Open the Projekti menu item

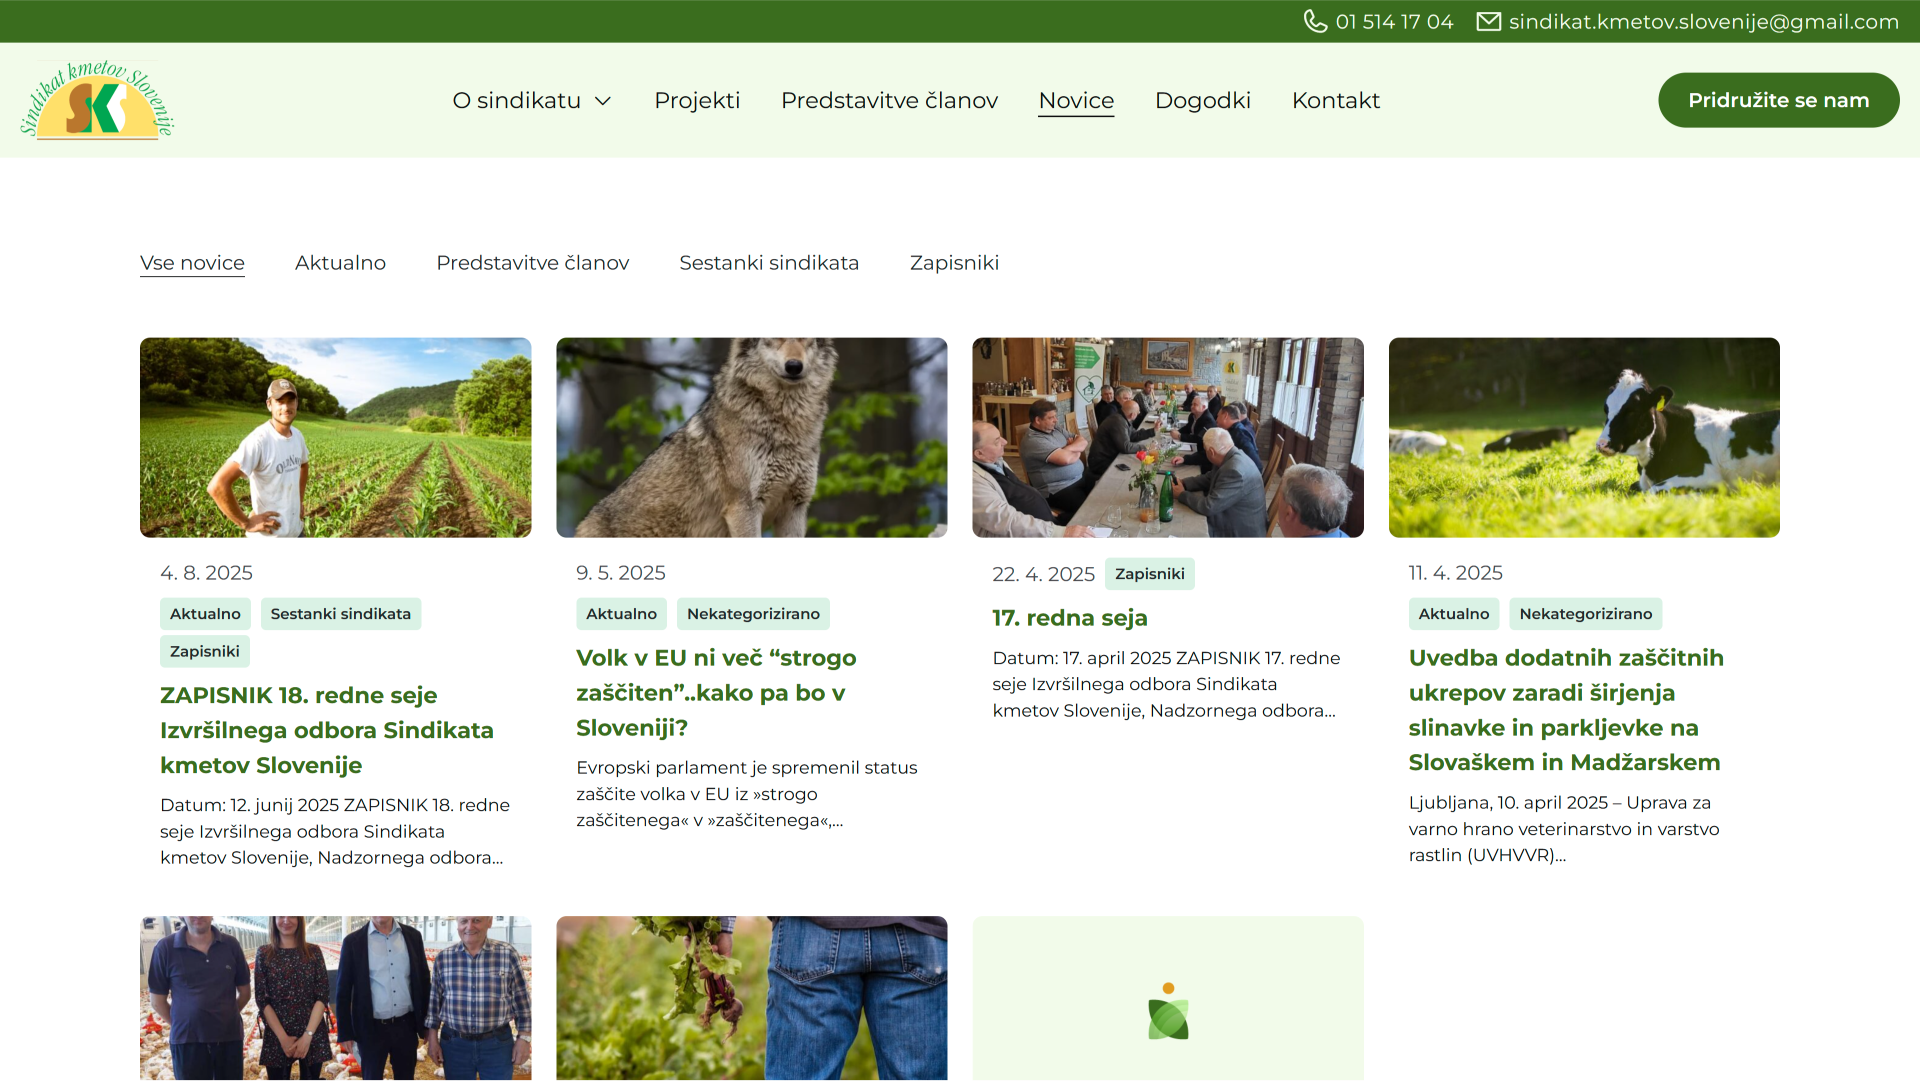[x=697, y=100]
